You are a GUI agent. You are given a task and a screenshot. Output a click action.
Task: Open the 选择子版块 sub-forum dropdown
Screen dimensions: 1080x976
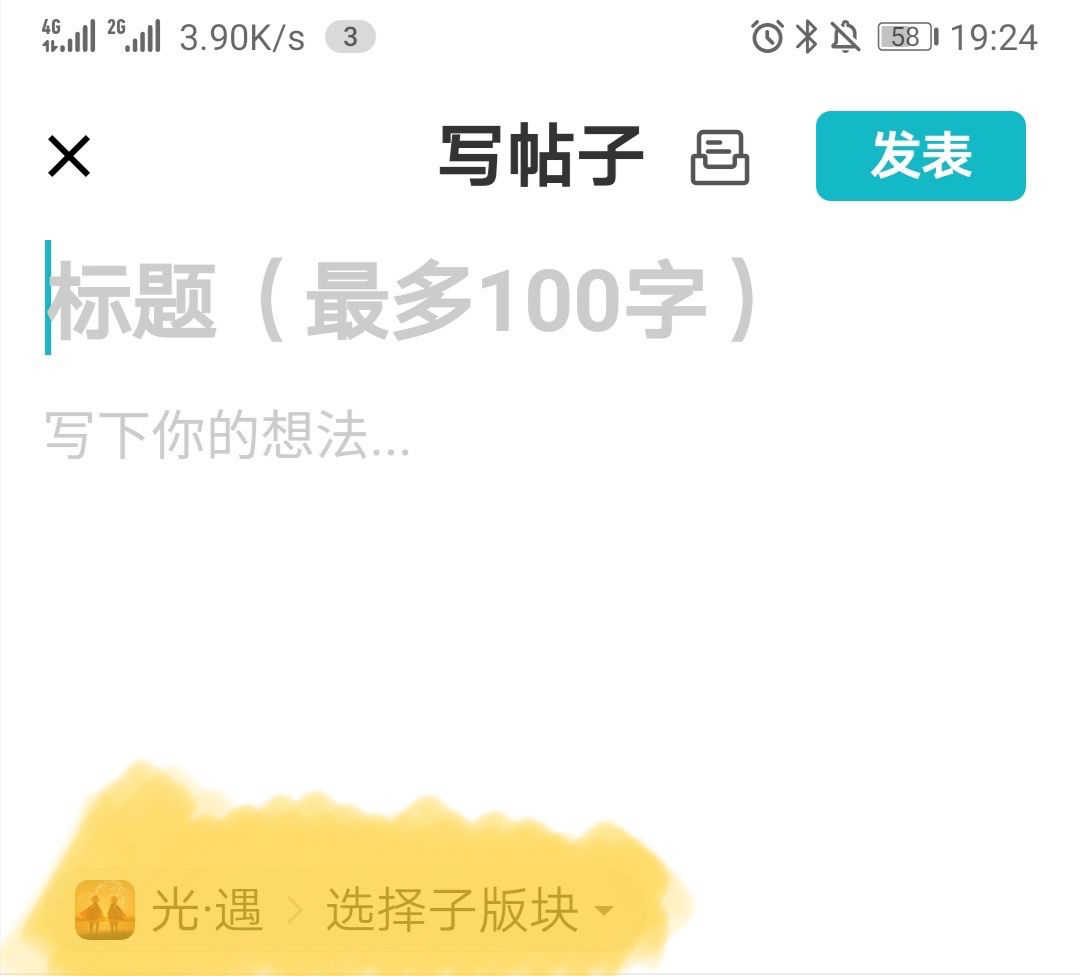tap(469, 910)
